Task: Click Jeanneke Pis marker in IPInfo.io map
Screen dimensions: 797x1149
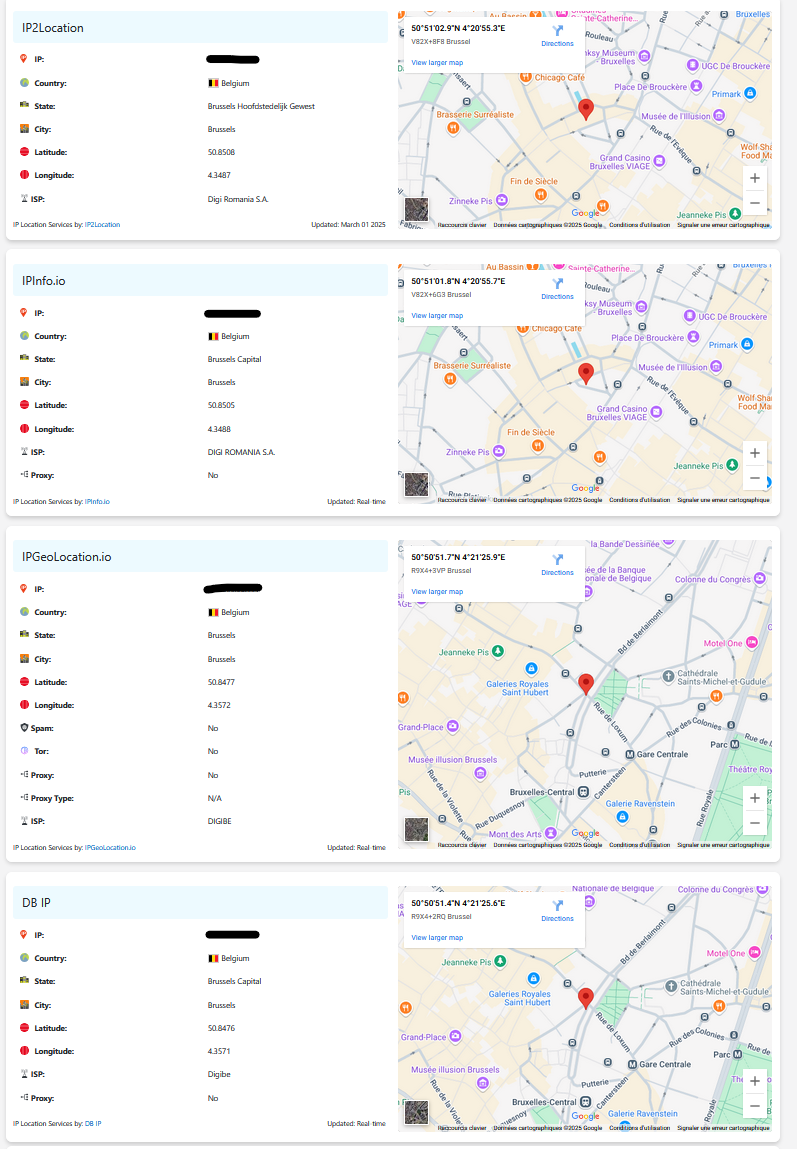Action: [732, 465]
